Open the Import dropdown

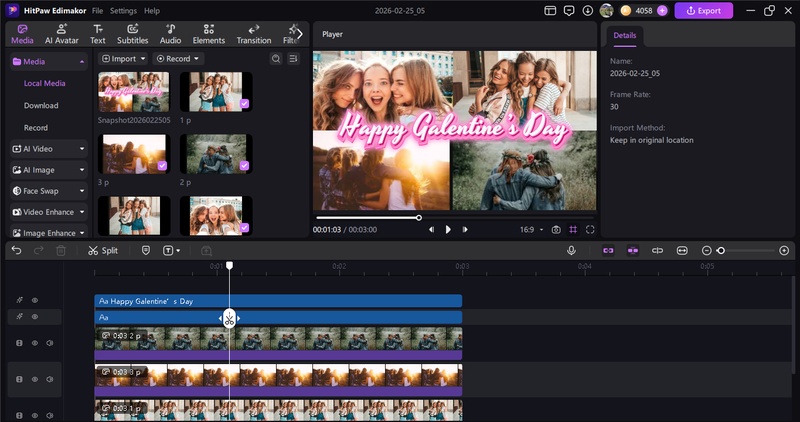(123, 59)
